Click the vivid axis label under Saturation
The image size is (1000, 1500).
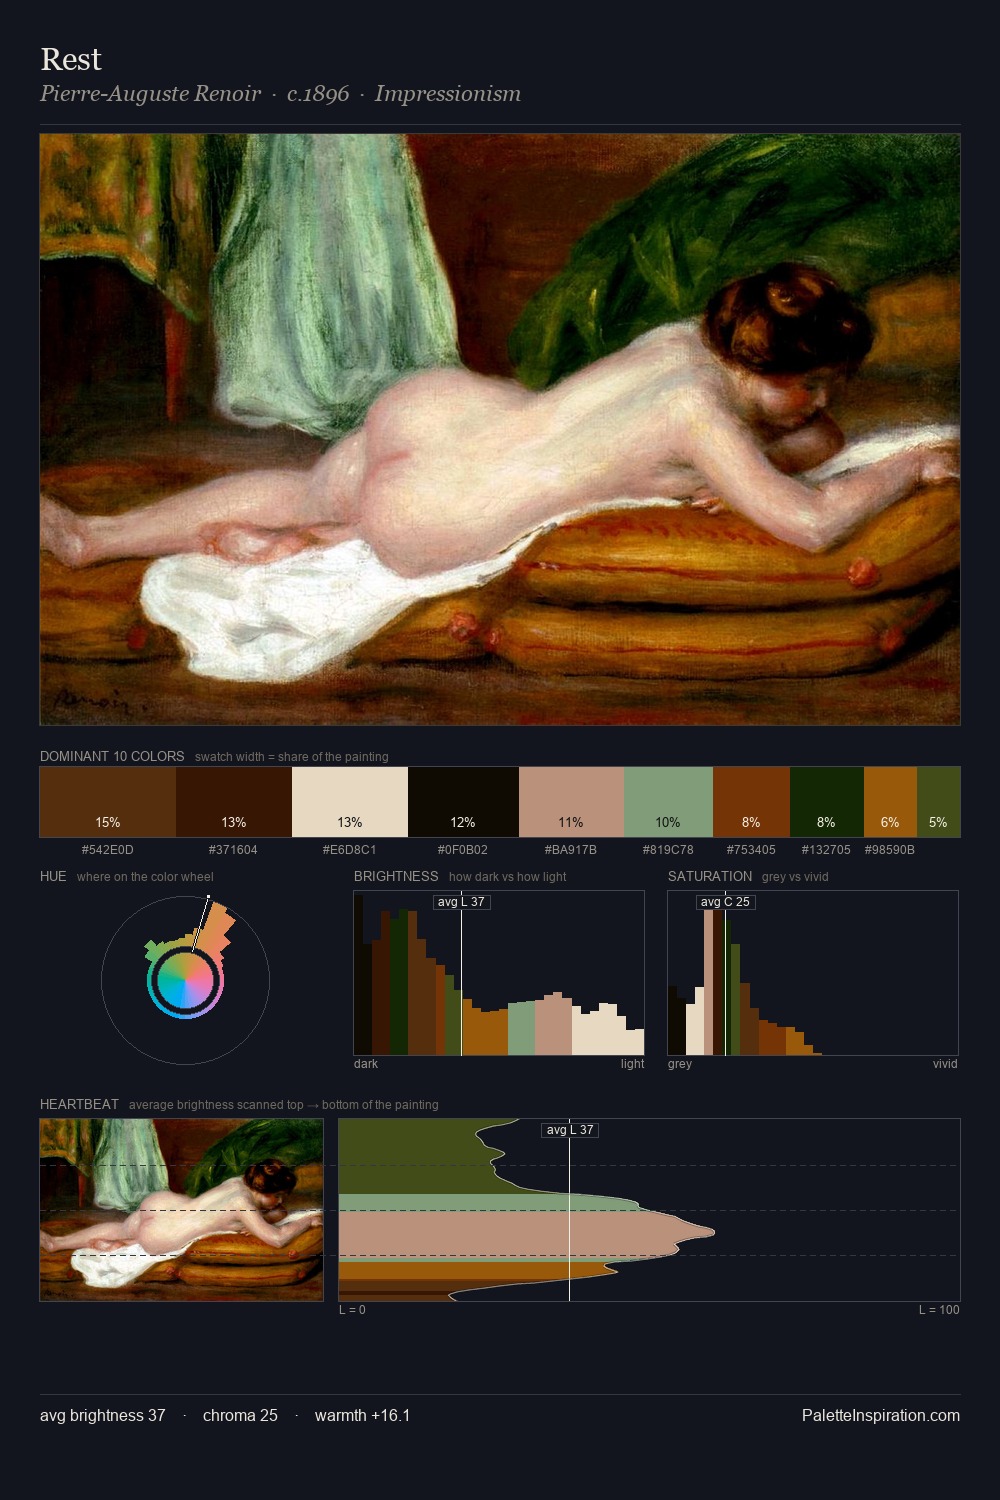click(945, 1064)
